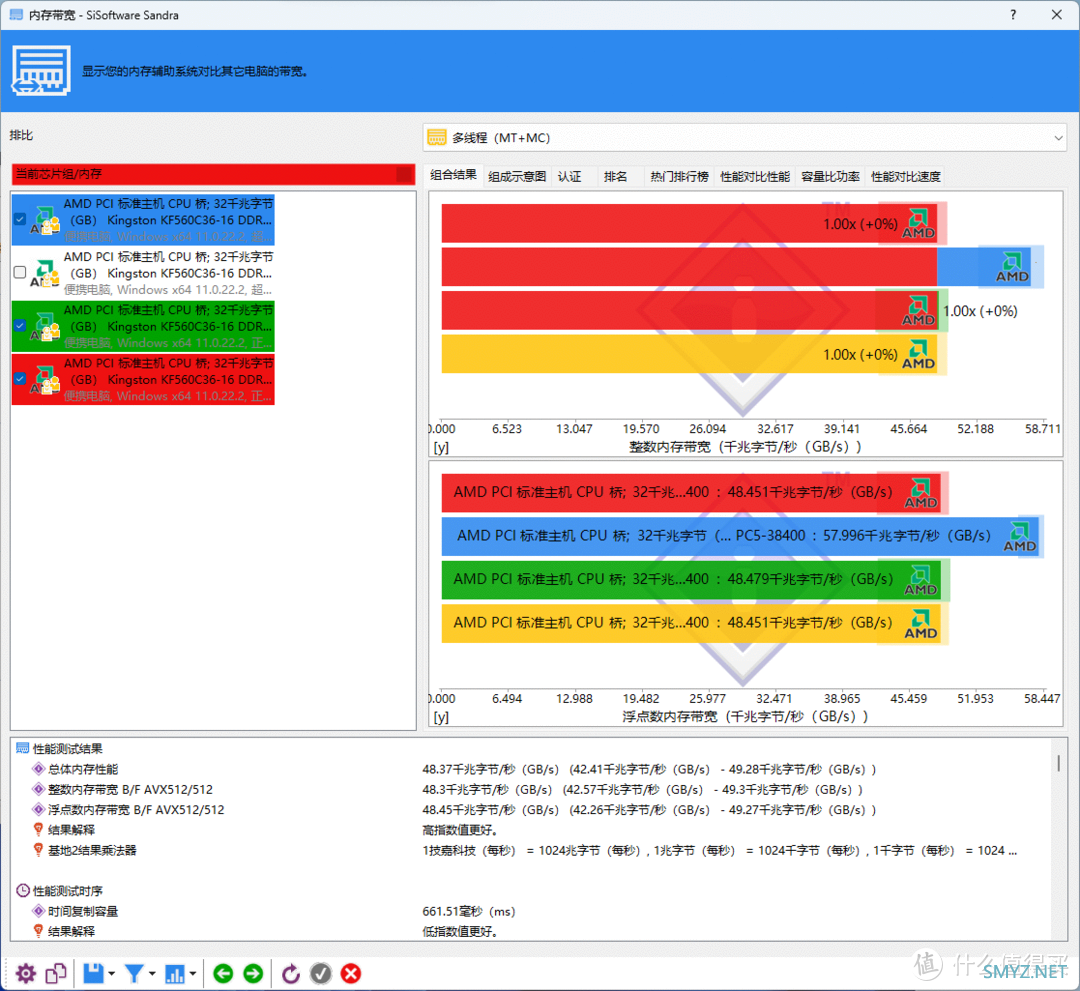Click blue float bar showing 57.996 GB/s
This screenshot has width=1080, height=991.
[741, 536]
